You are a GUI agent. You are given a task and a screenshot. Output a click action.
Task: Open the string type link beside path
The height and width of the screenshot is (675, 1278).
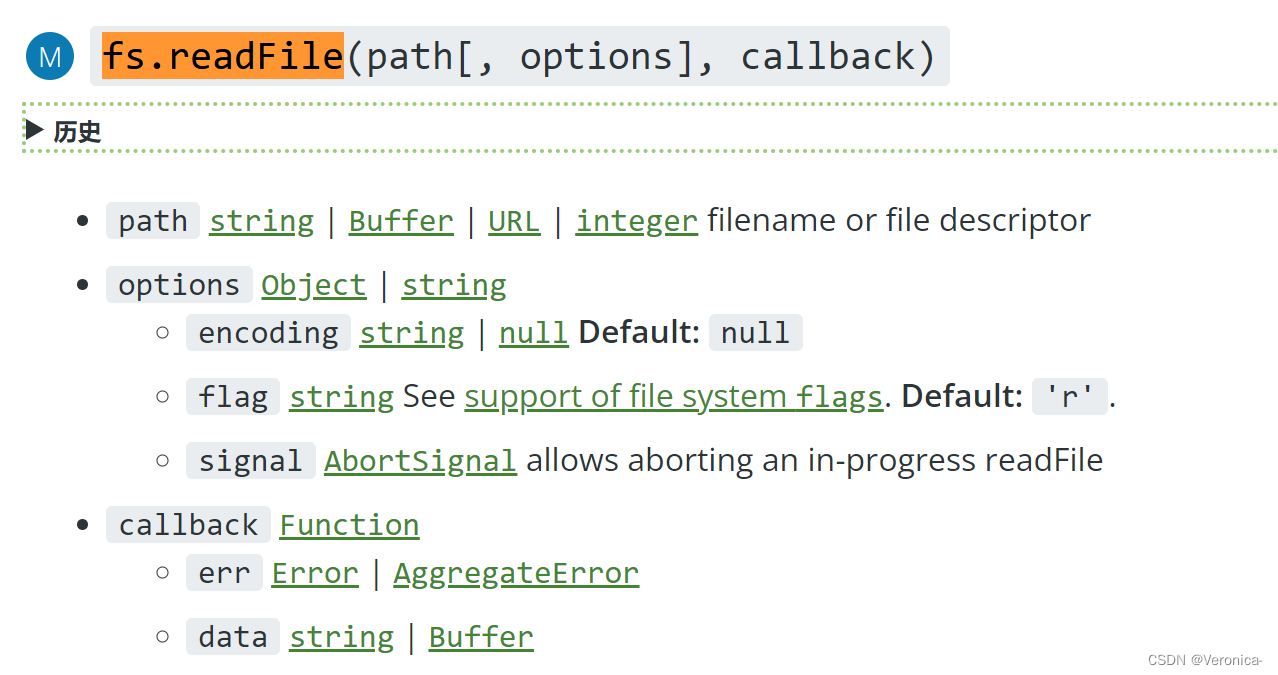(x=261, y=220)
